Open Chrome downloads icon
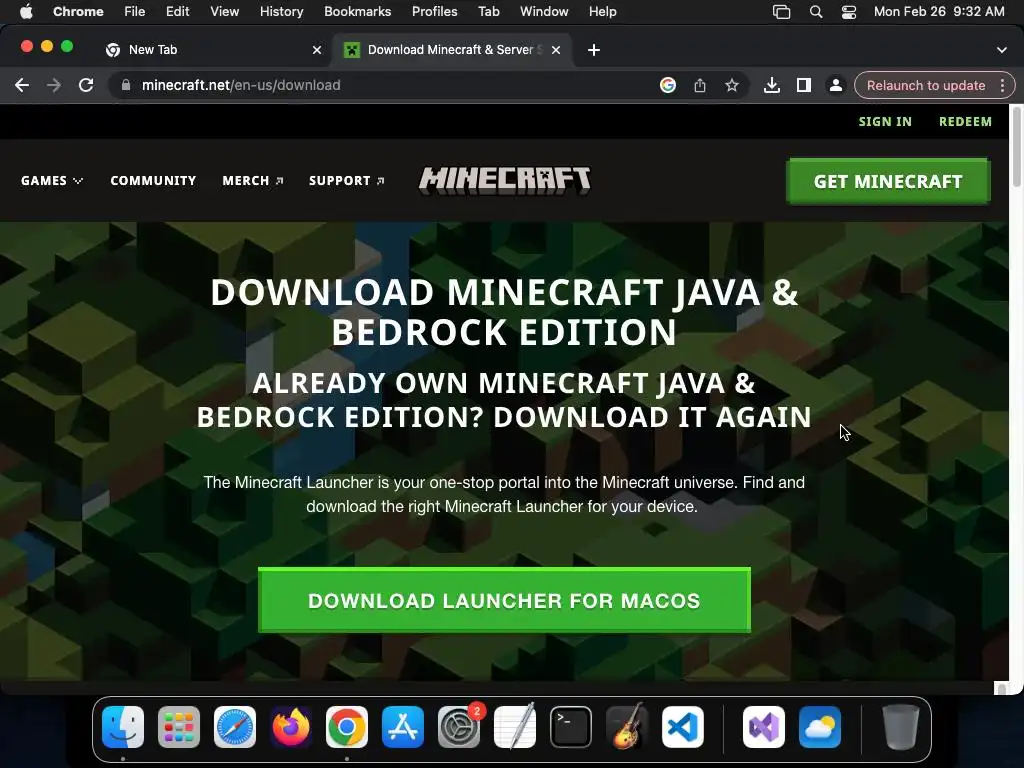 (x=772, y=85)
